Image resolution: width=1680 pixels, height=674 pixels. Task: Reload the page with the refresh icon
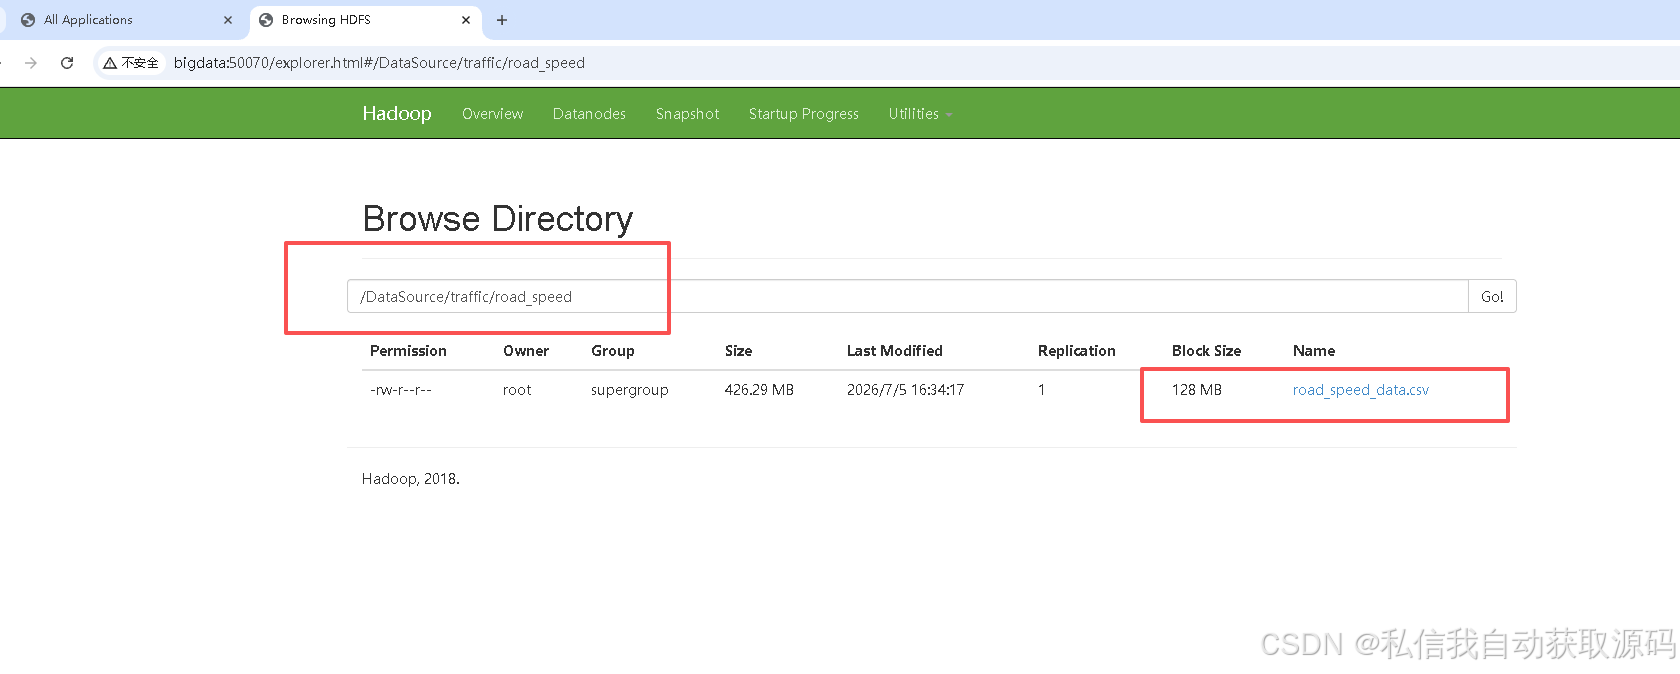[67, 63]
